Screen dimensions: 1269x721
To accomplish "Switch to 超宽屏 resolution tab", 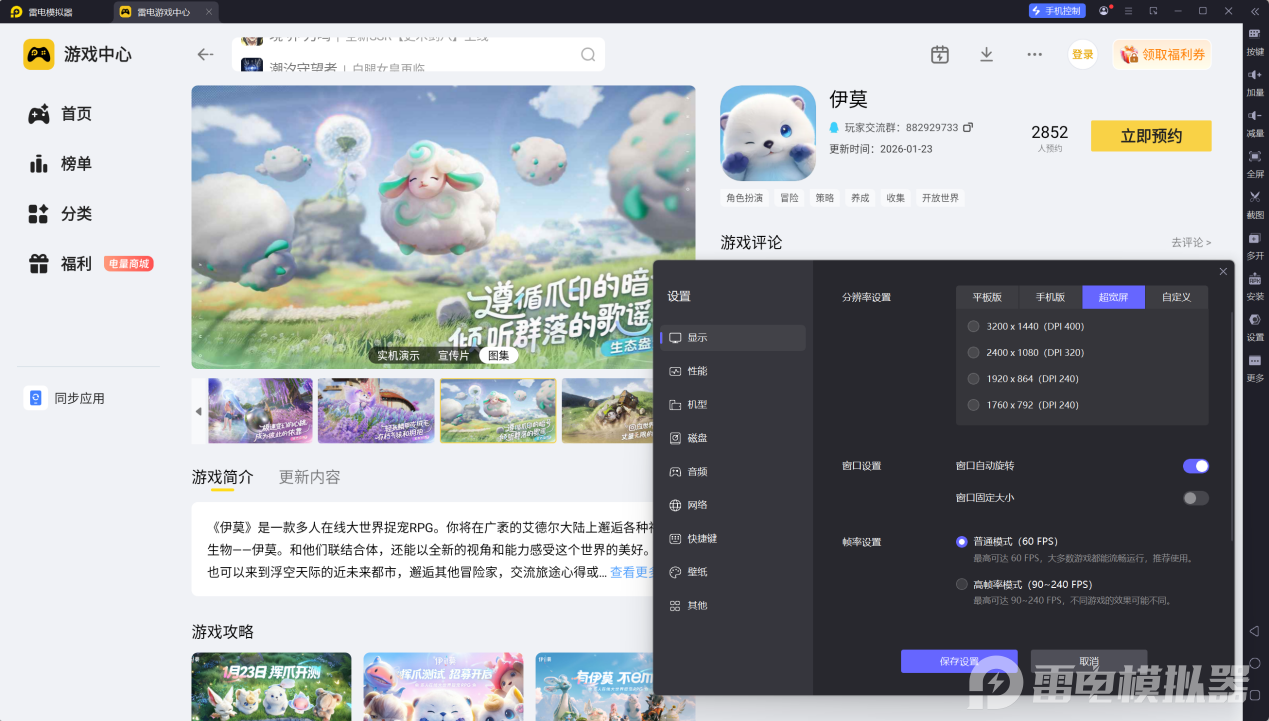I will point(1113,297).
